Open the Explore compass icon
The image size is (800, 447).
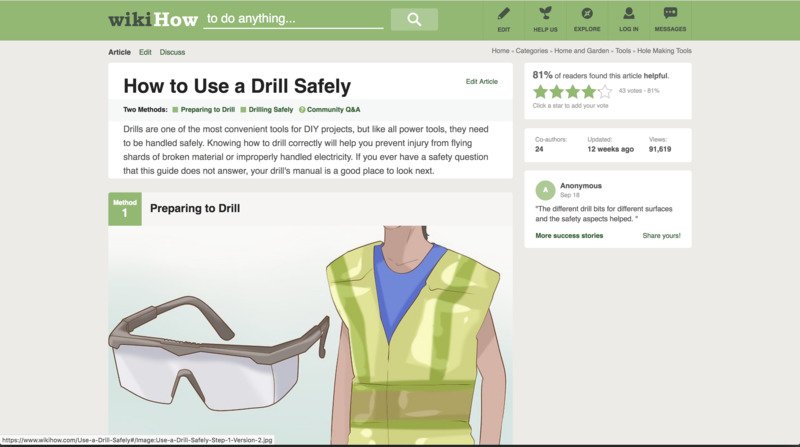[x=587, y=14]
